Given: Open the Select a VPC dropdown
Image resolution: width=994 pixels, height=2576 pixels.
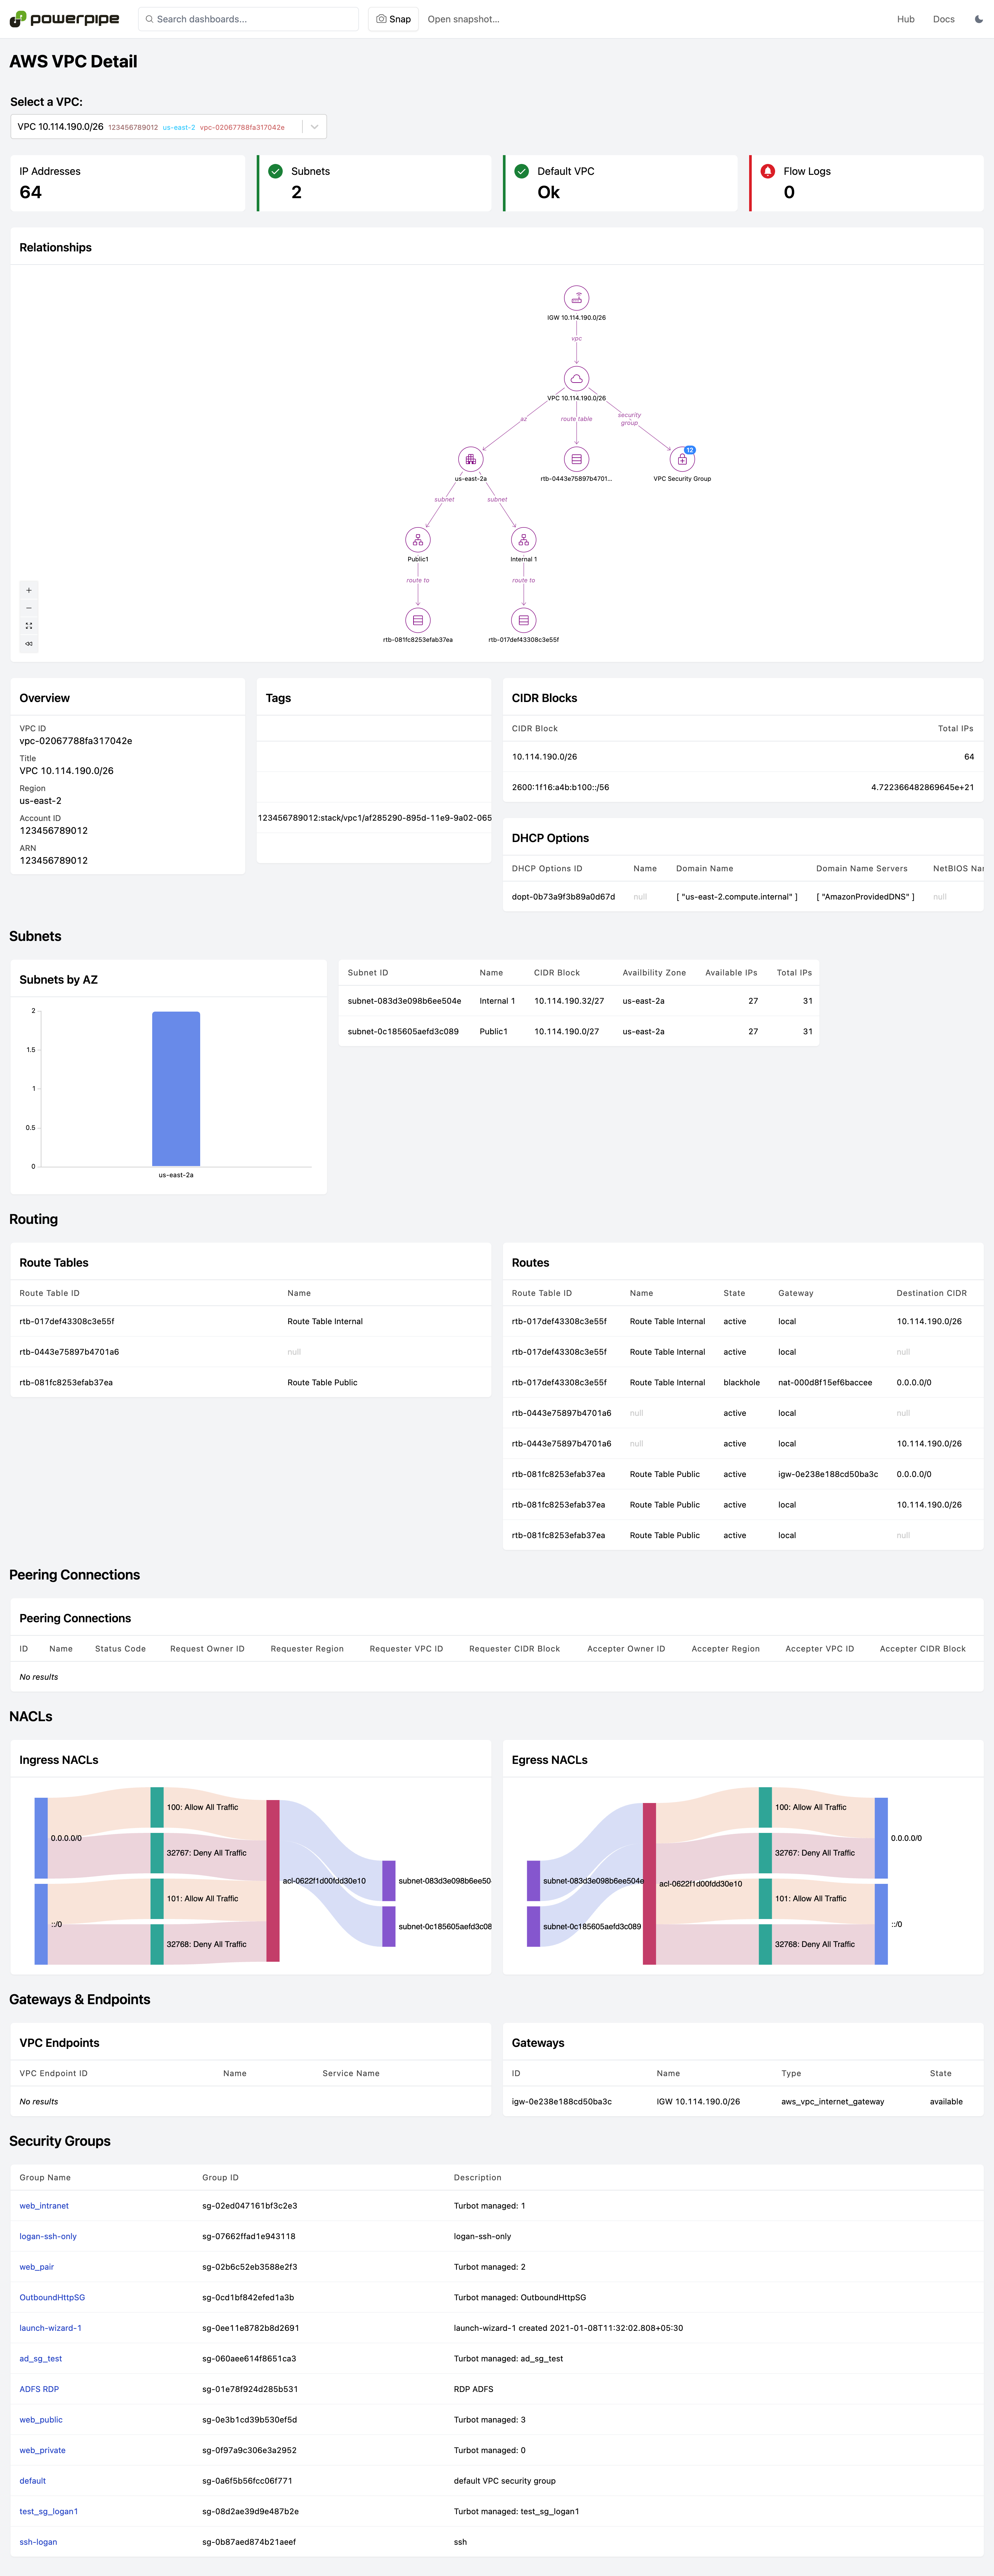Looking at the screenshot, I should [x=314, y=127].
